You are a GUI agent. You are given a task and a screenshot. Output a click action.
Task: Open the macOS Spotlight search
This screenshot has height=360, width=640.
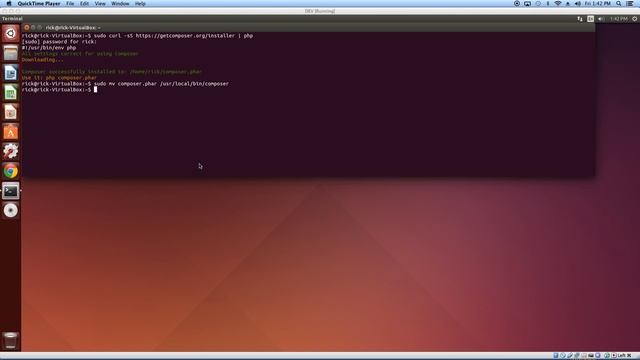click(619, 3)
